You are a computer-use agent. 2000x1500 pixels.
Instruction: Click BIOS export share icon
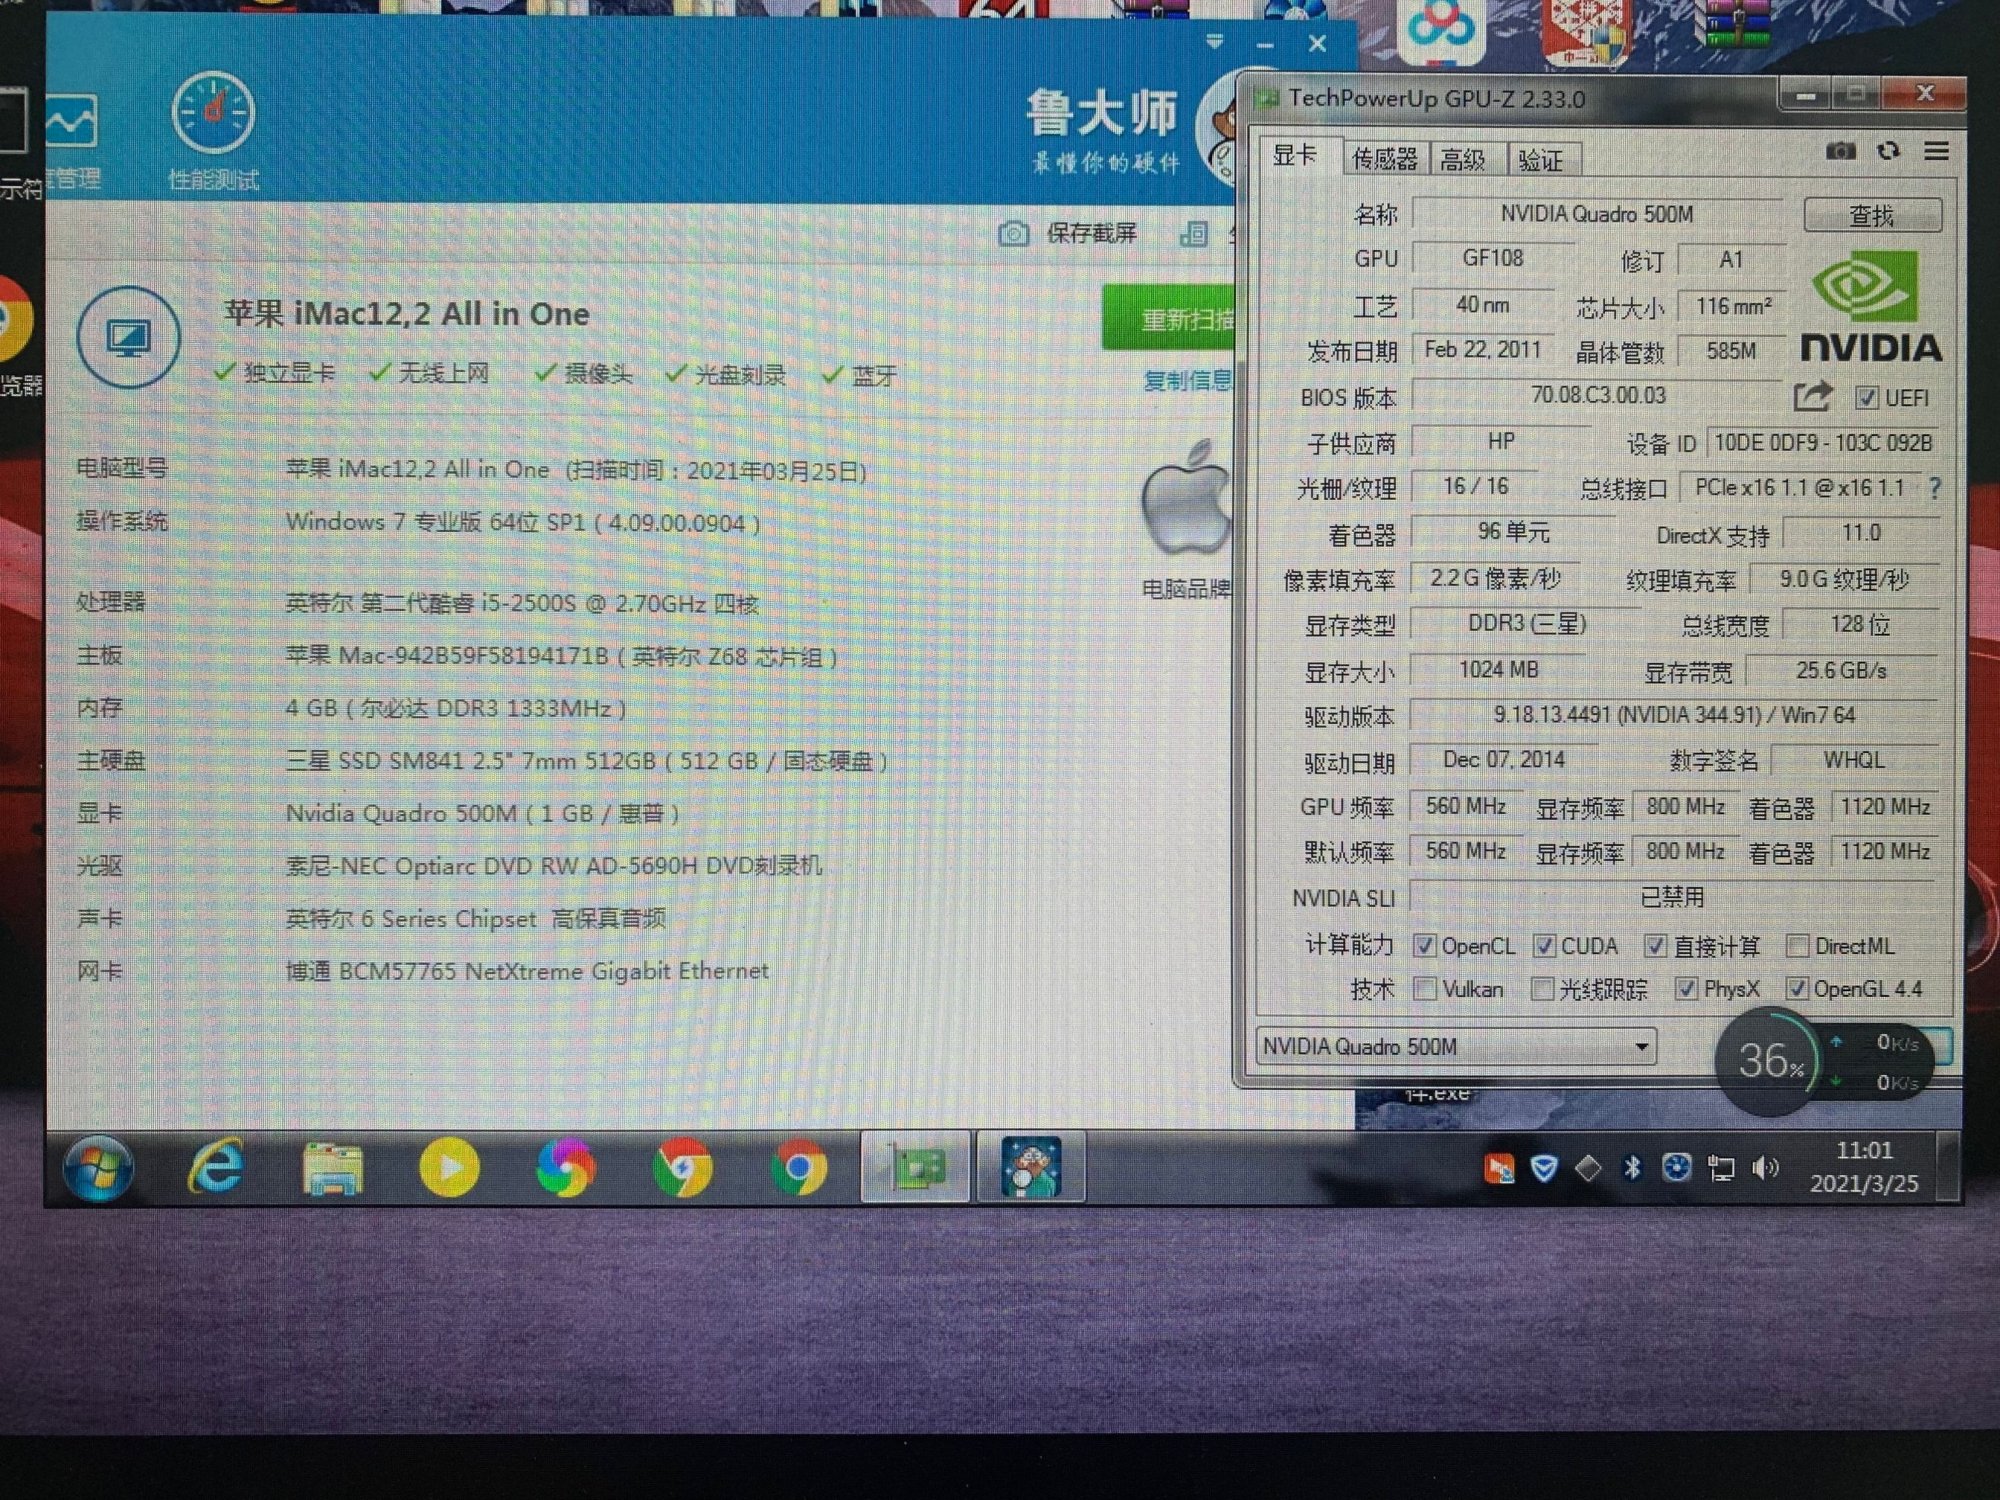click(x=1812, y=397)
